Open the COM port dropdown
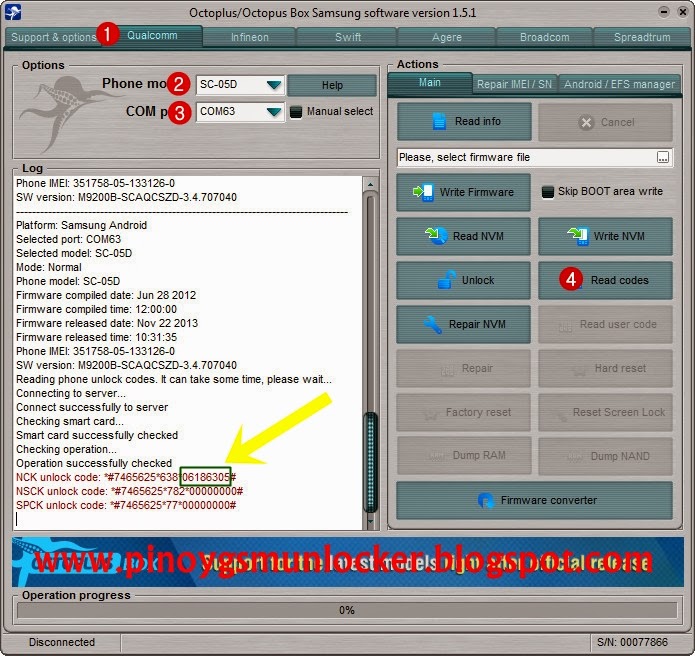The width and height of the screenshot is (695, 656). pos(274,112)
